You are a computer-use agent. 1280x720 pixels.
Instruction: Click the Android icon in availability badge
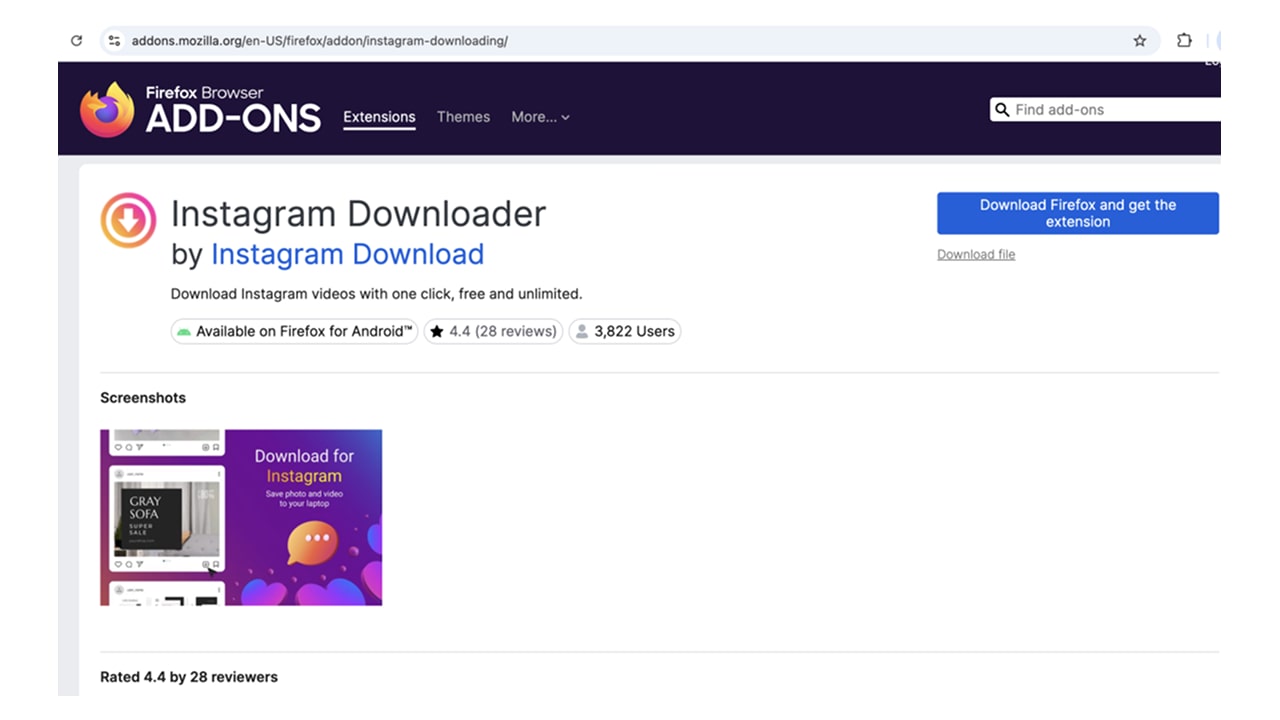(183, 331)
